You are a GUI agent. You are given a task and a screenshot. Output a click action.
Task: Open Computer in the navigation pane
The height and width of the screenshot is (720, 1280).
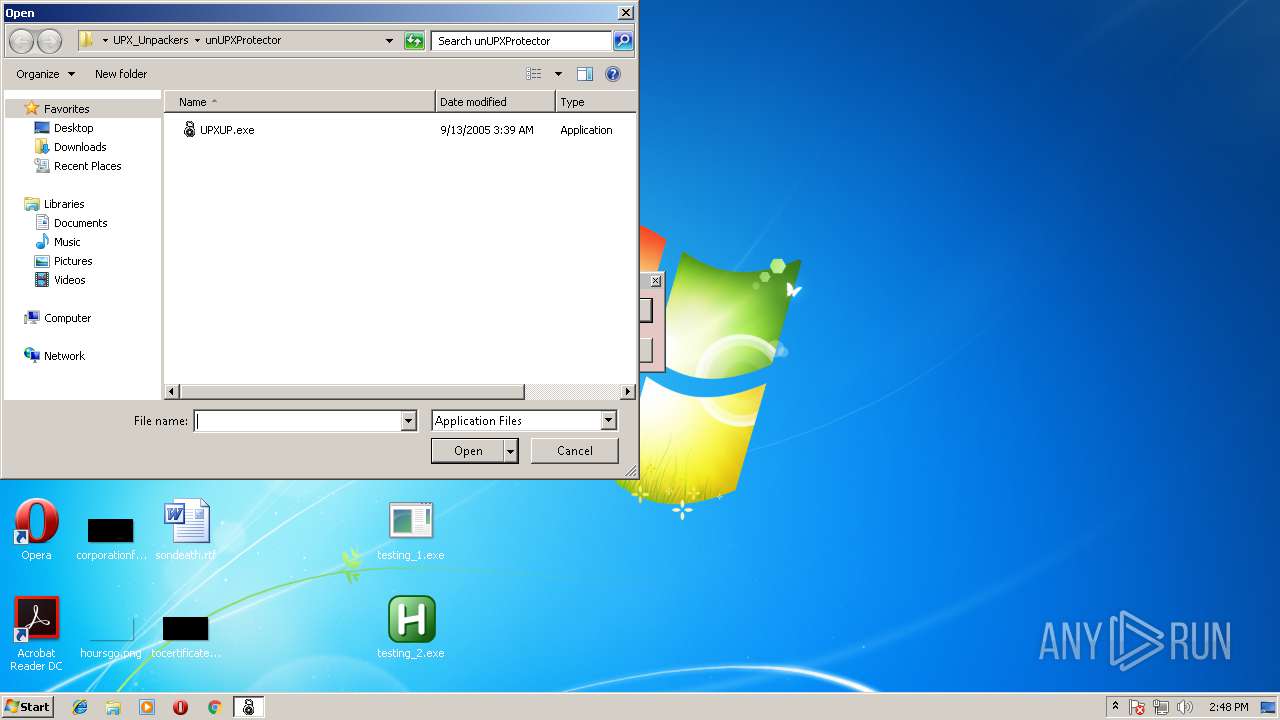click(x=67, y=318)
